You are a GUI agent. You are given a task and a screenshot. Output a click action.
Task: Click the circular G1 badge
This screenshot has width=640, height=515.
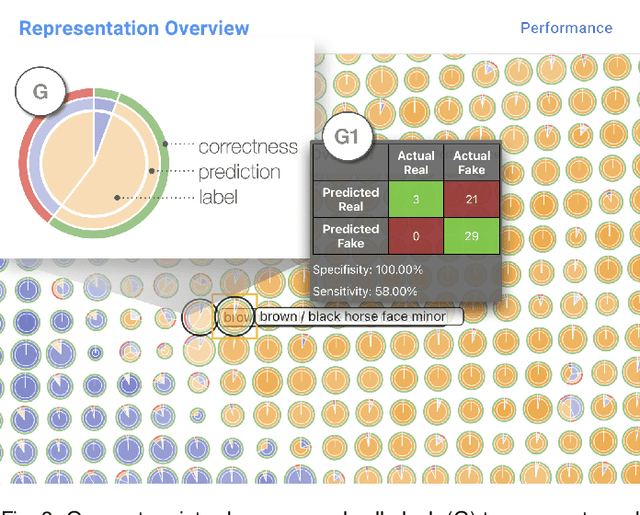(x=345, y=137)
